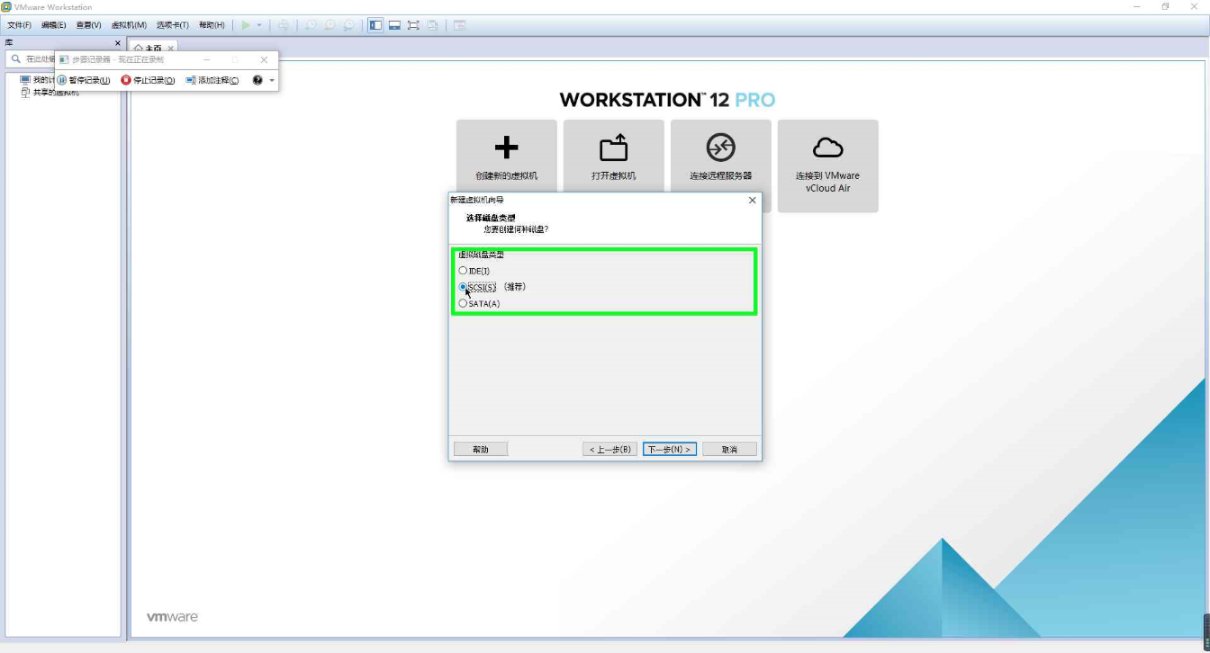
Task: Expand the power options dropdown arrow
Action: (x=259, y=25)
